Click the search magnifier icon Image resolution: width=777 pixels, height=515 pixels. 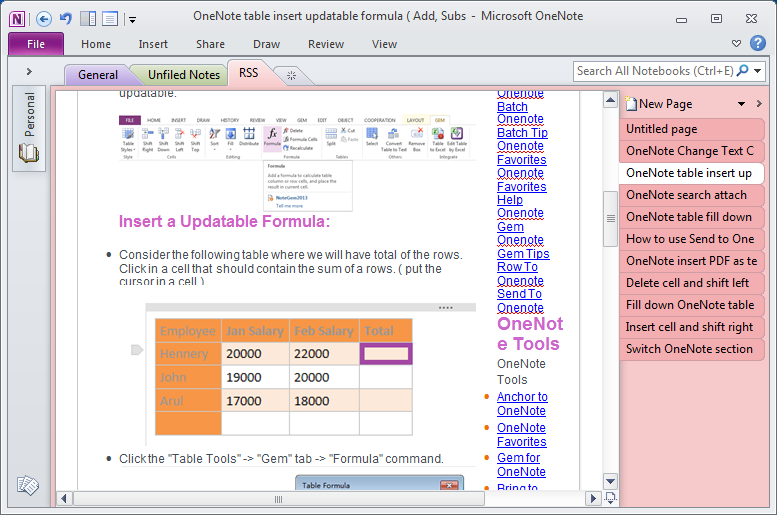coord(742,70)
